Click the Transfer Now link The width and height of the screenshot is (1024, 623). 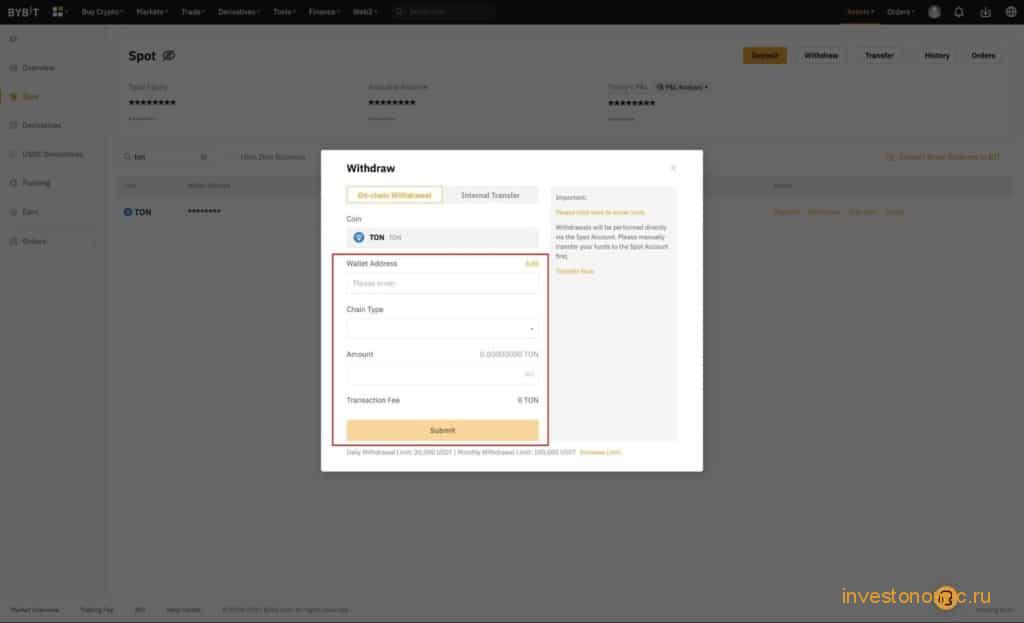click(x=575, y=271)
